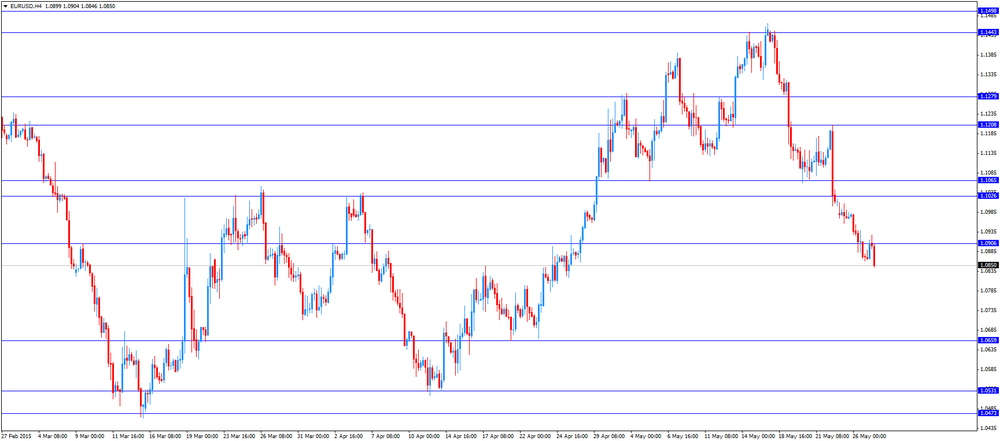Screen dimensions: 1000x441
Task: Select the 1.1026 blue price label
Action: (x=988, y=196)
